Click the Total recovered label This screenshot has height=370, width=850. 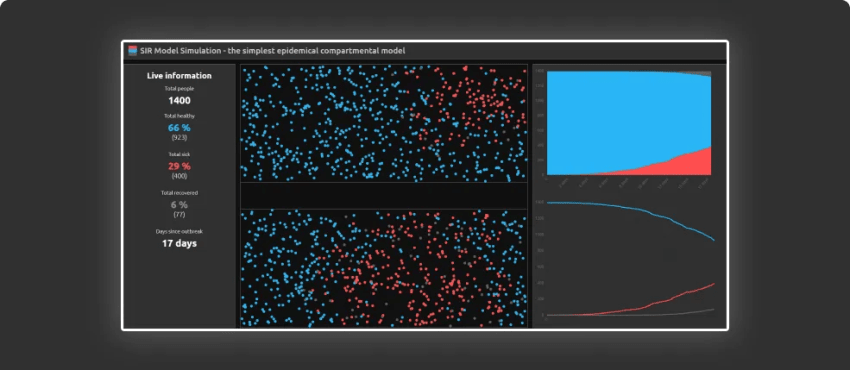pos(179,193)
